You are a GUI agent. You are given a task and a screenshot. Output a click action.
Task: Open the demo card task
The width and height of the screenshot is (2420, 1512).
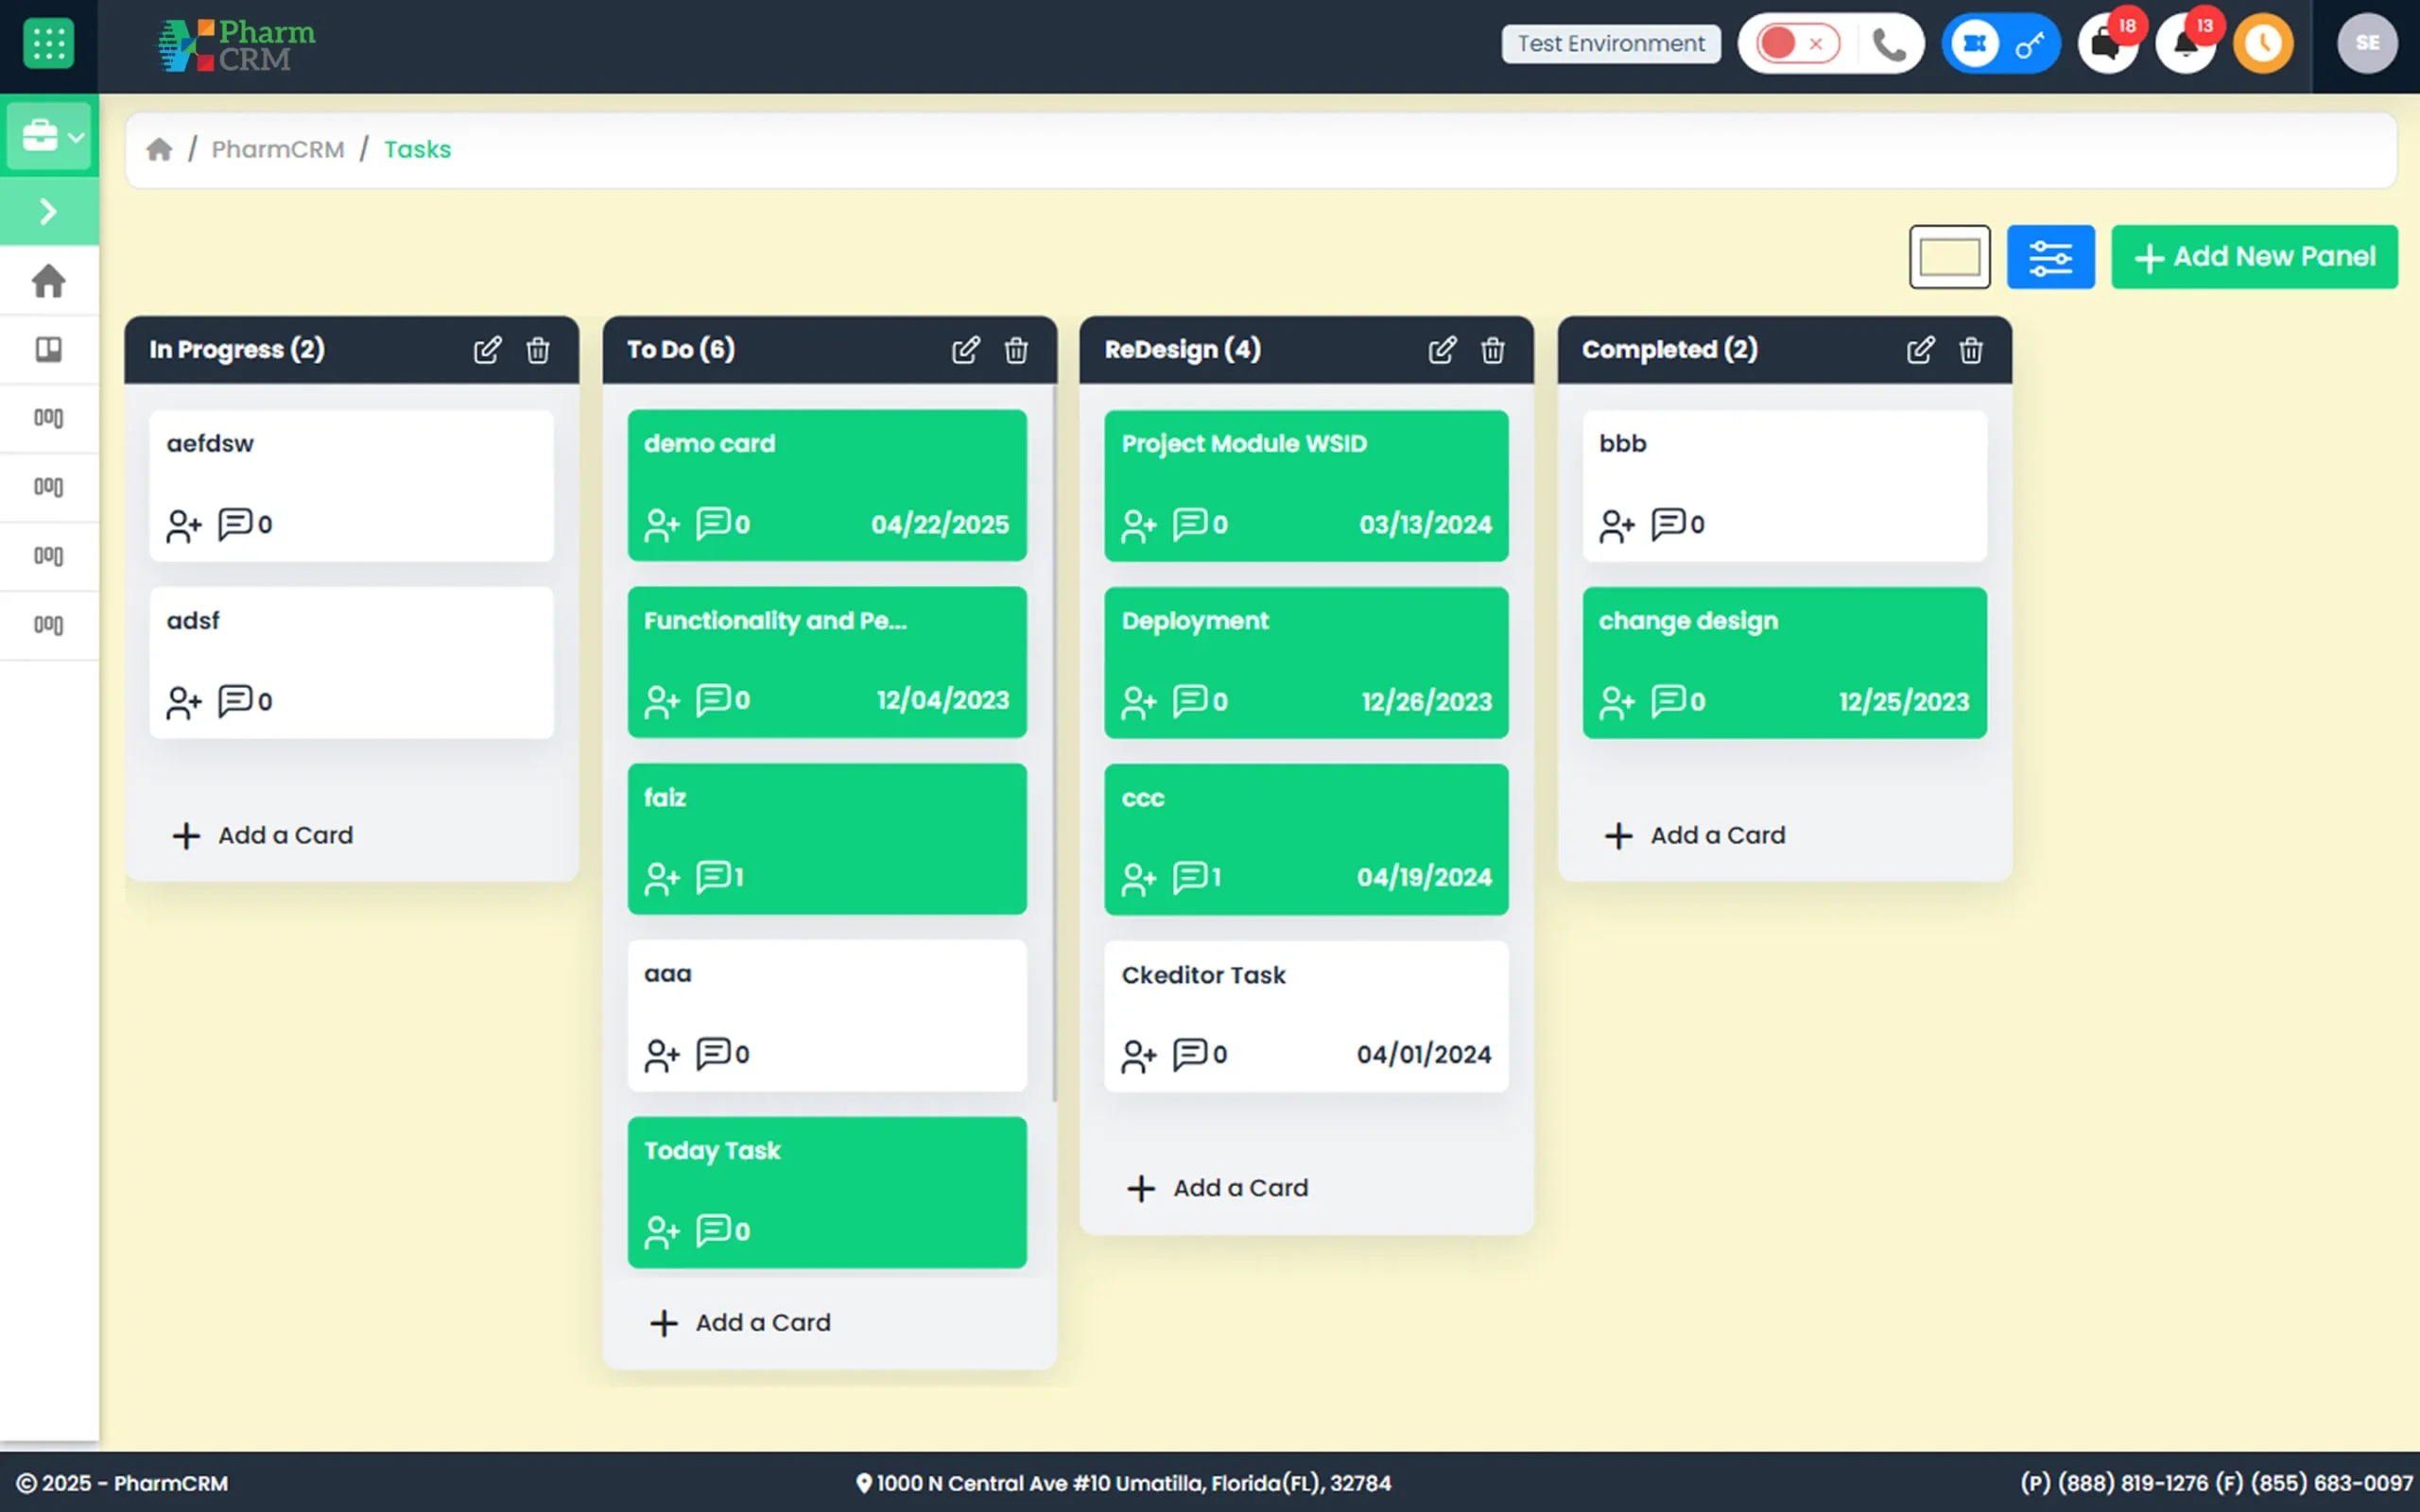pos(827,485)
